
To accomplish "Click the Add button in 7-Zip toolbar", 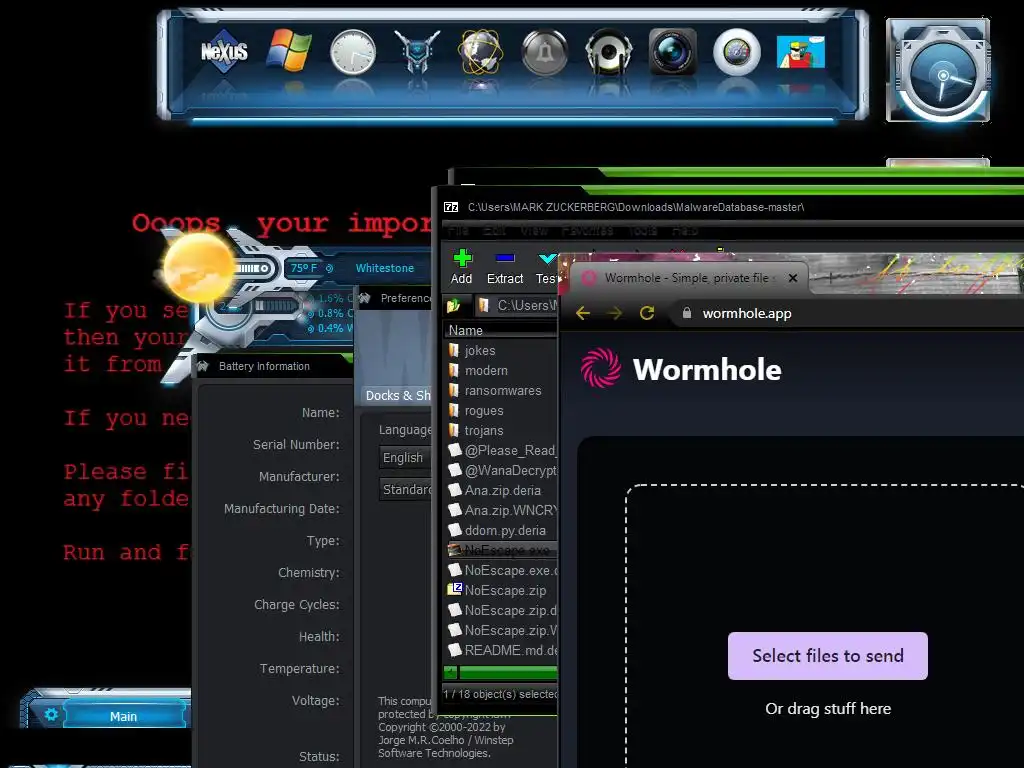I will click(x=462, y=266).
